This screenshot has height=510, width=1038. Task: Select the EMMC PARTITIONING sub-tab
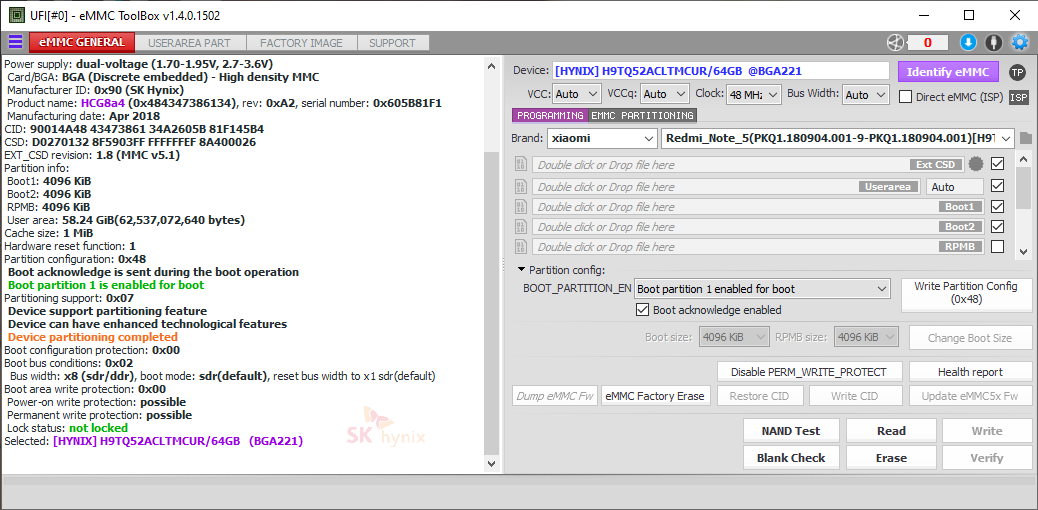[641, 115]
